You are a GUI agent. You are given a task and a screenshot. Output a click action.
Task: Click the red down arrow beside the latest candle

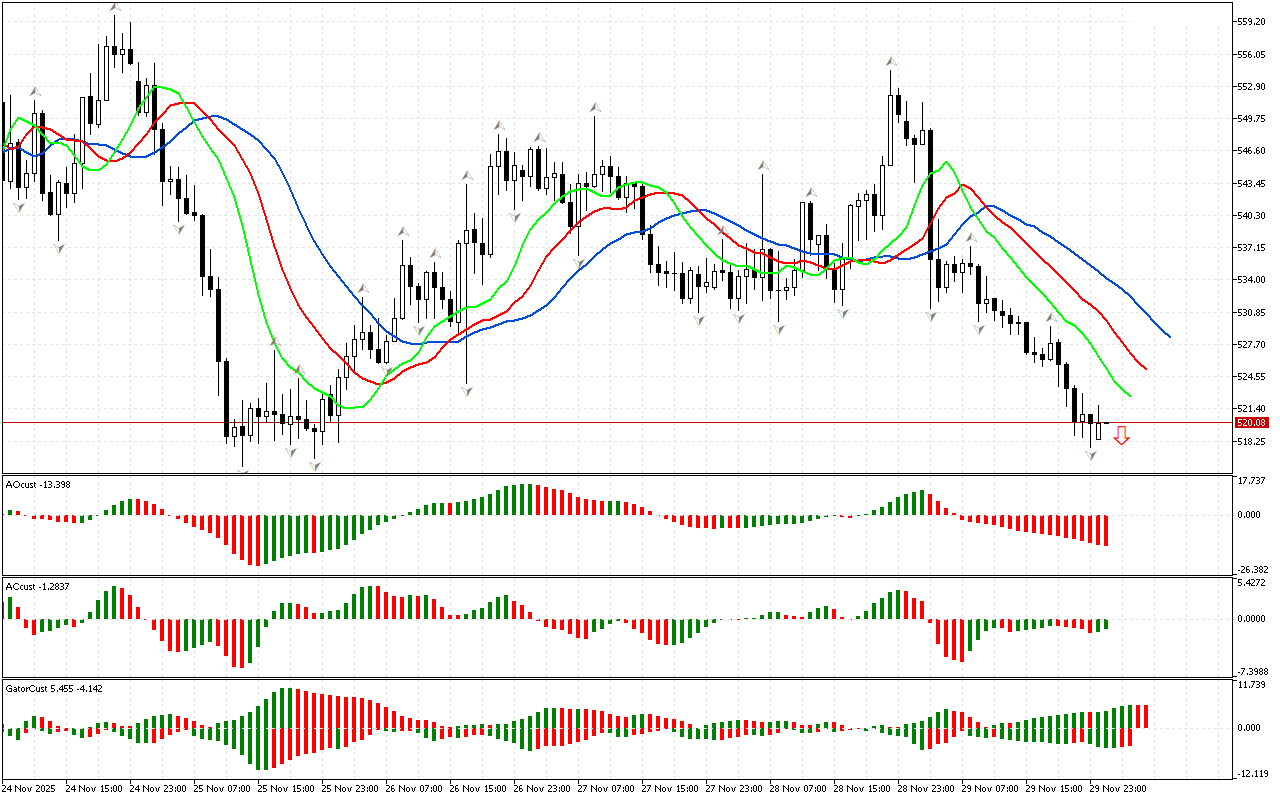1122,435
